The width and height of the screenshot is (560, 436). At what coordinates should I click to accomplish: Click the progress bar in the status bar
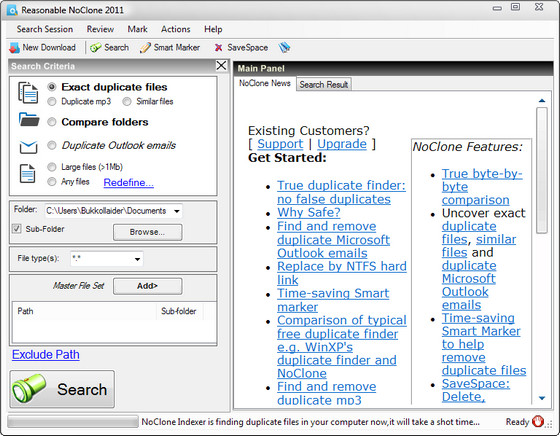(72, 422)
